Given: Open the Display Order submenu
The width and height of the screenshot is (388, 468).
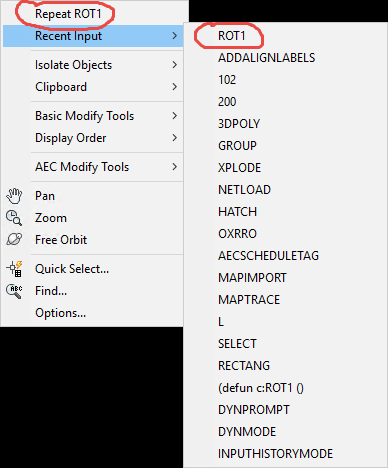Looking at the screenshot, I should [x=93, y=138].
